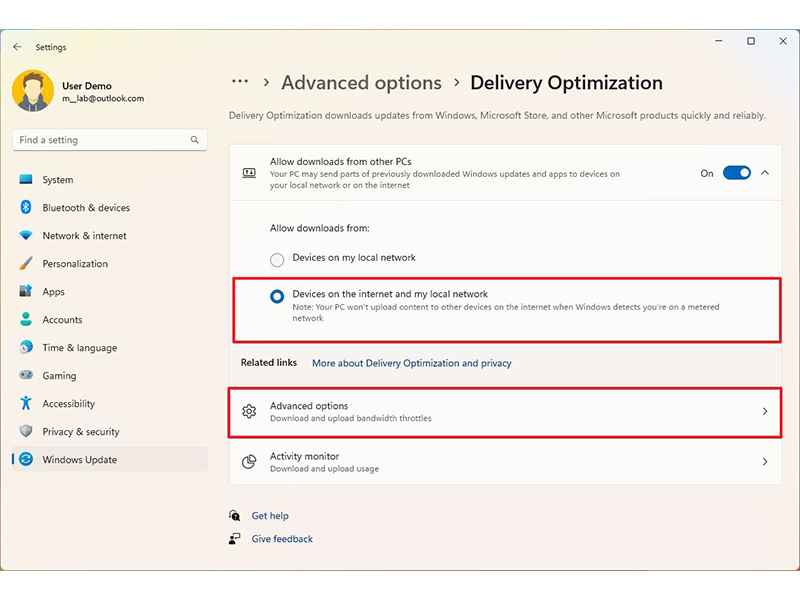
Task: Select the Privacy & security shield icon
Action: (26, 431)
